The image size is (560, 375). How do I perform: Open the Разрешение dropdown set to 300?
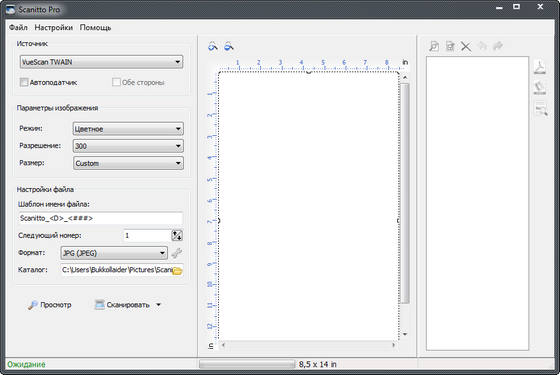[128, 146]
